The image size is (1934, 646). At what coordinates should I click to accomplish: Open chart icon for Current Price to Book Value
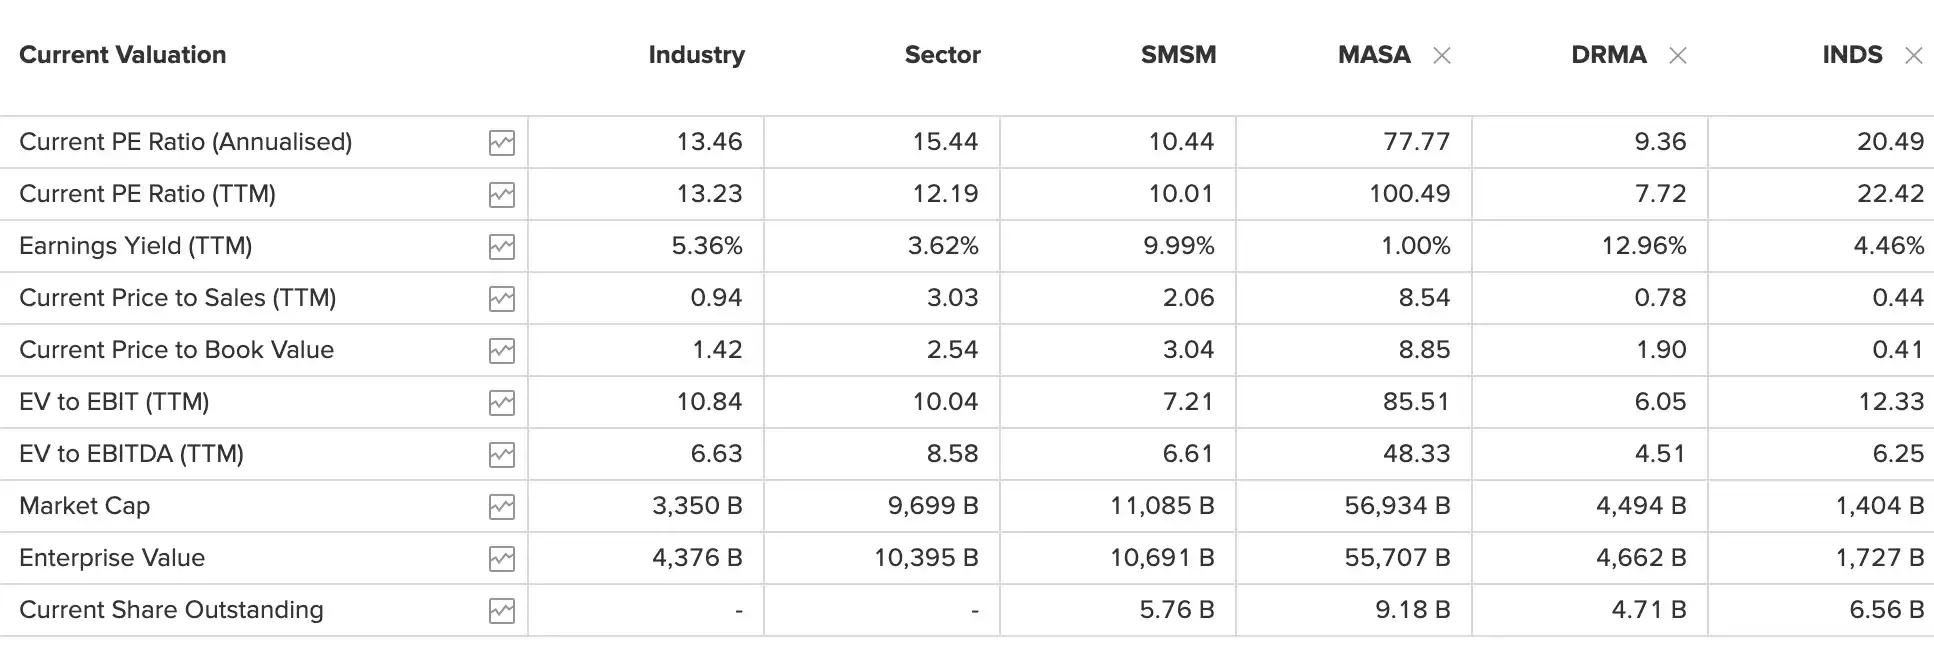502,351
